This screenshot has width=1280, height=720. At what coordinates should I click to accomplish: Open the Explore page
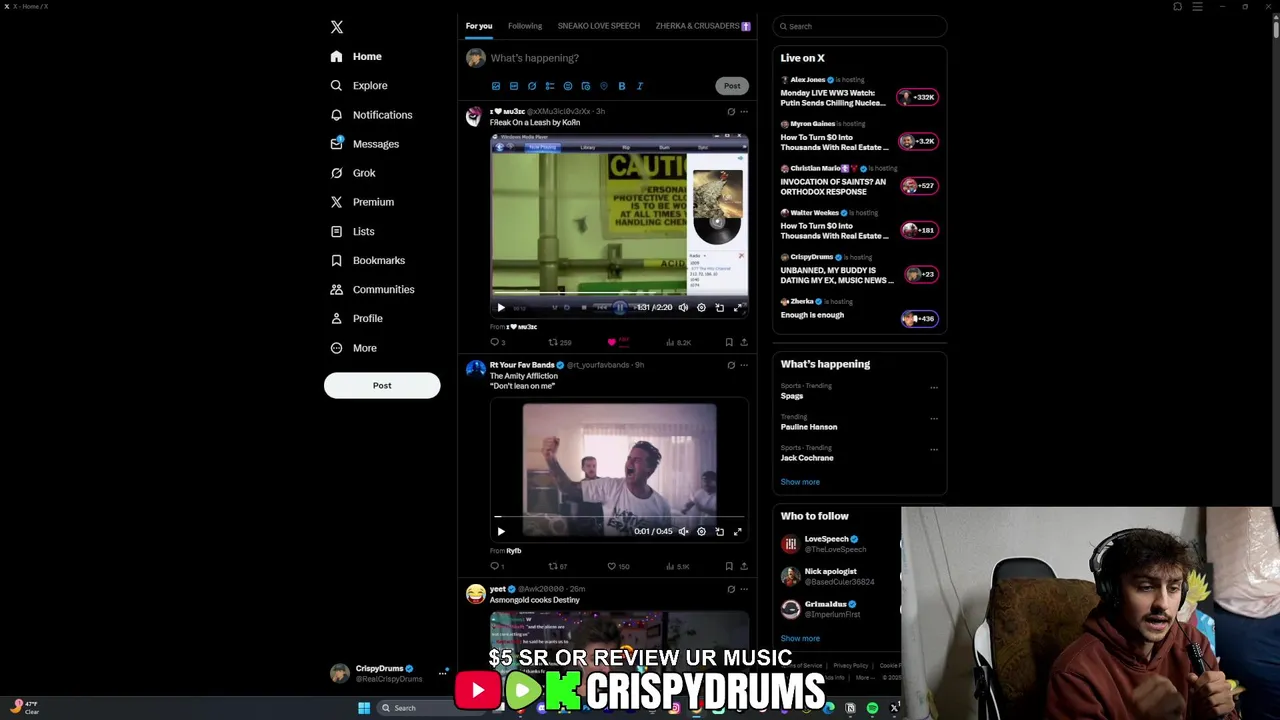point(359,86)
